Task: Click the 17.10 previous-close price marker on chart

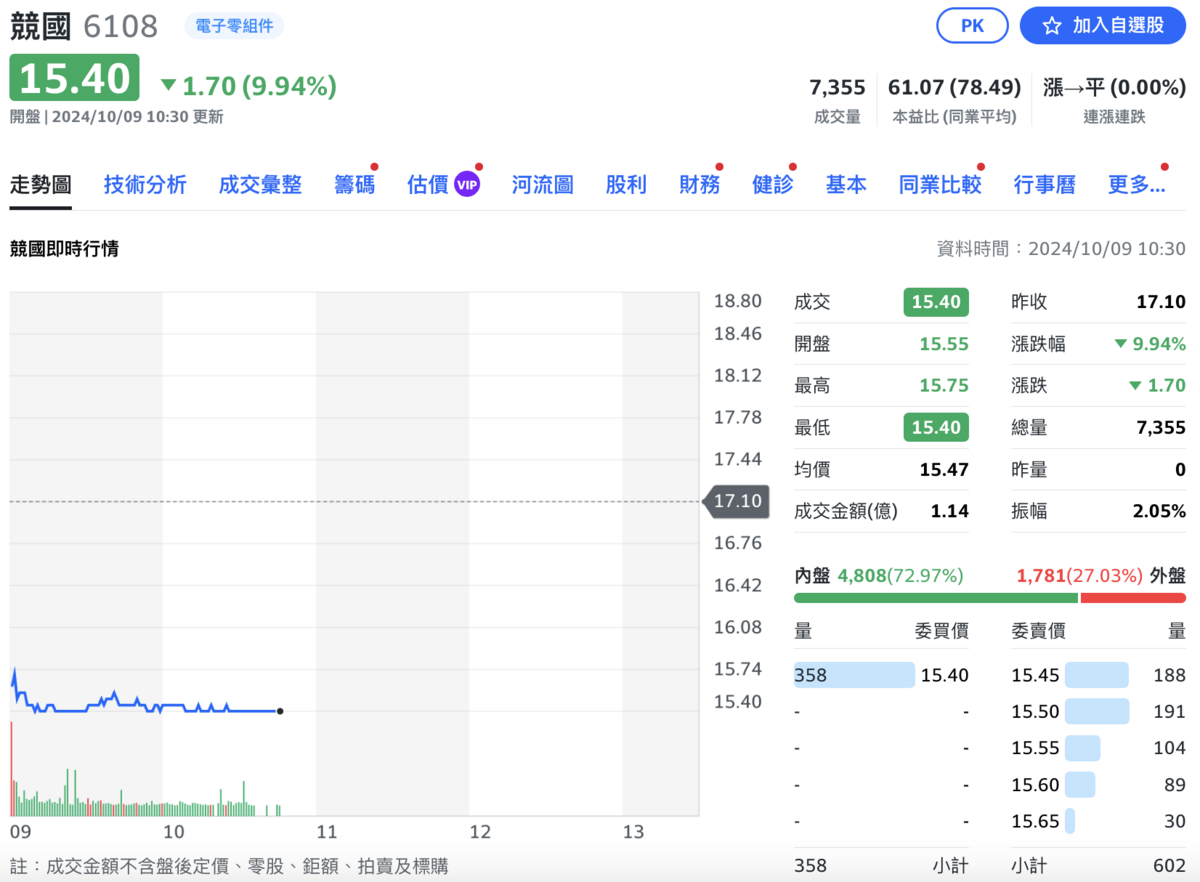Action: [737, 501]
